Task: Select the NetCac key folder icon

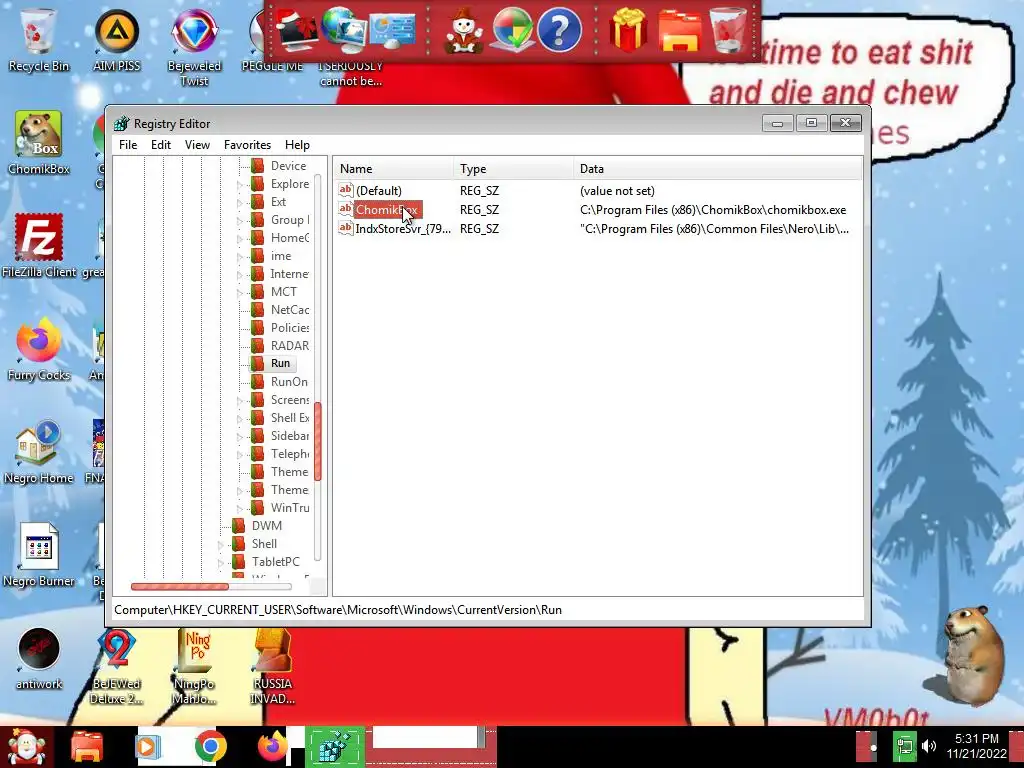Action: [258, 310]
